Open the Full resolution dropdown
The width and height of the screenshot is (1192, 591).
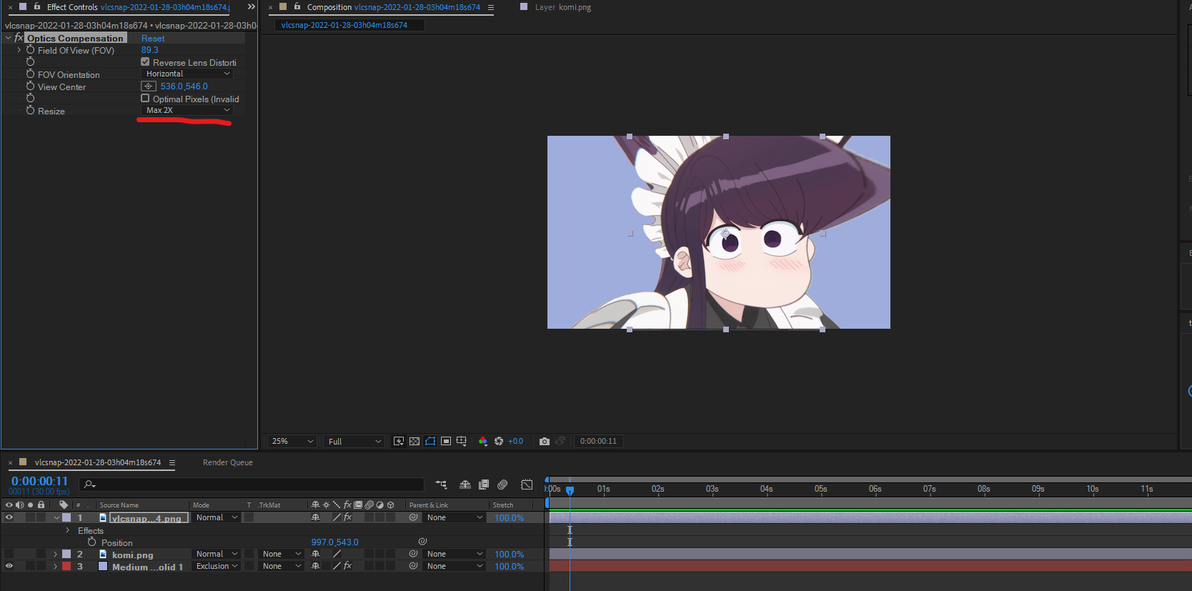[355, 441]
